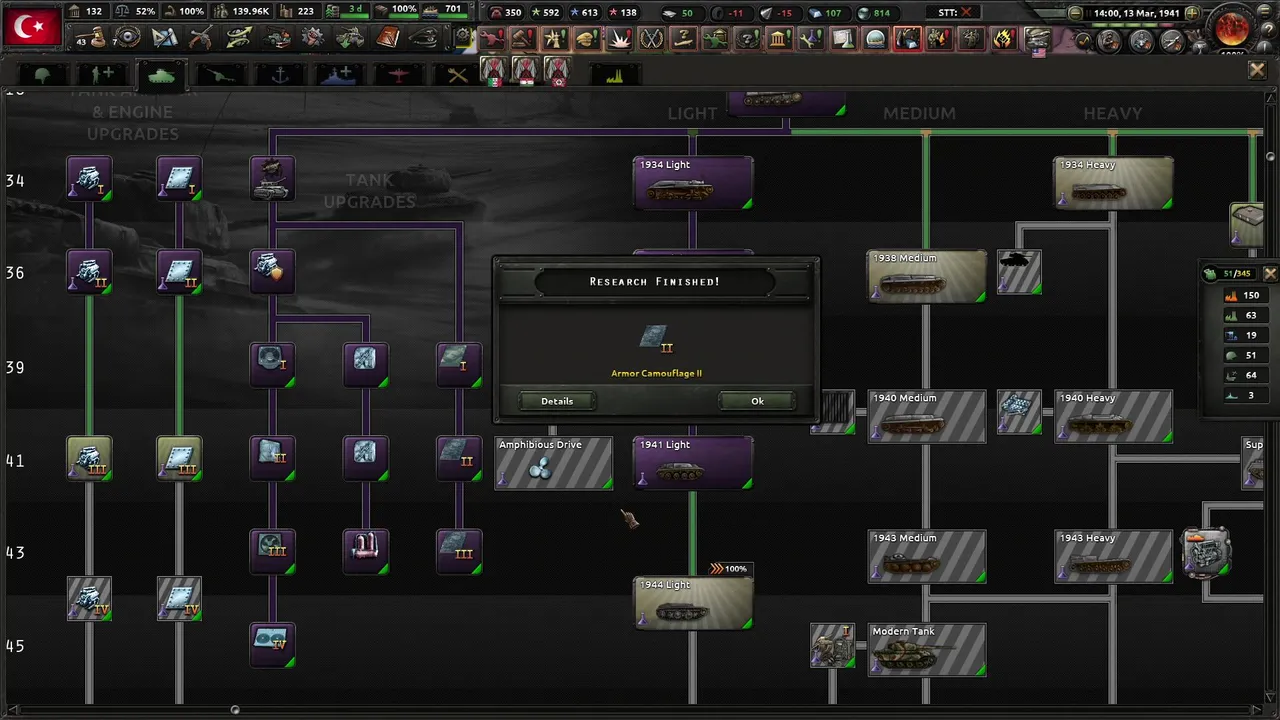
Task: Select the Armor III upgrade icon
Action: pos(179,458)
